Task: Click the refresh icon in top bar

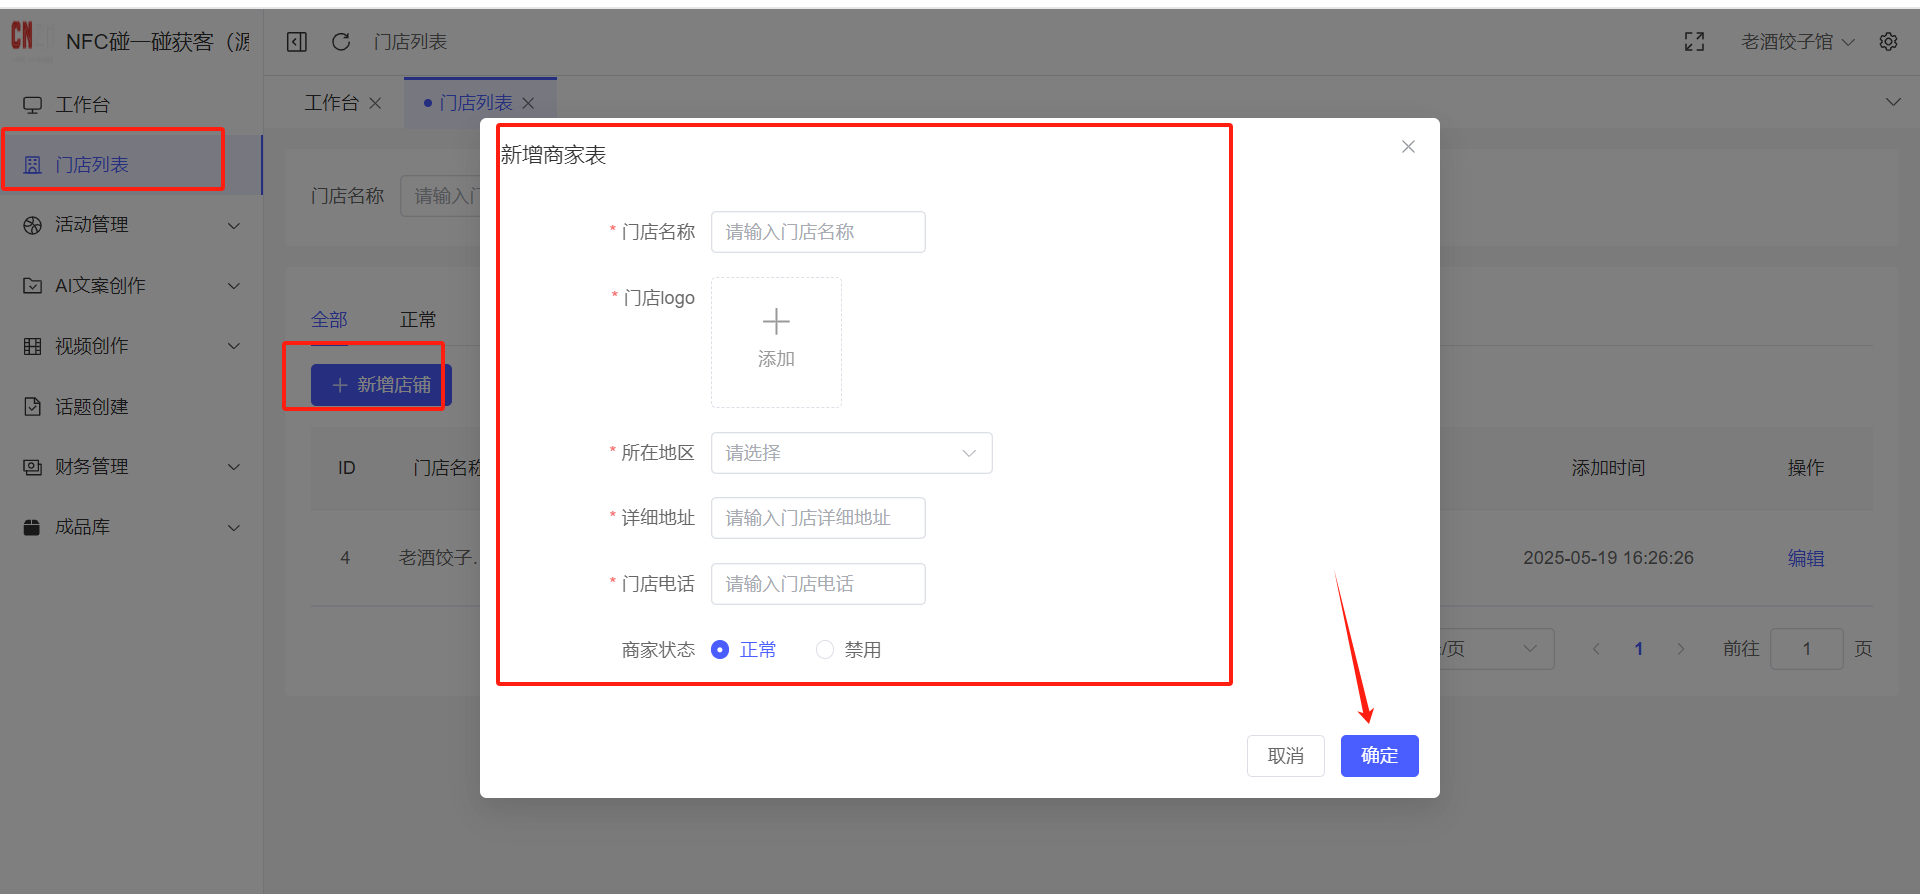Action: point(341,42)
